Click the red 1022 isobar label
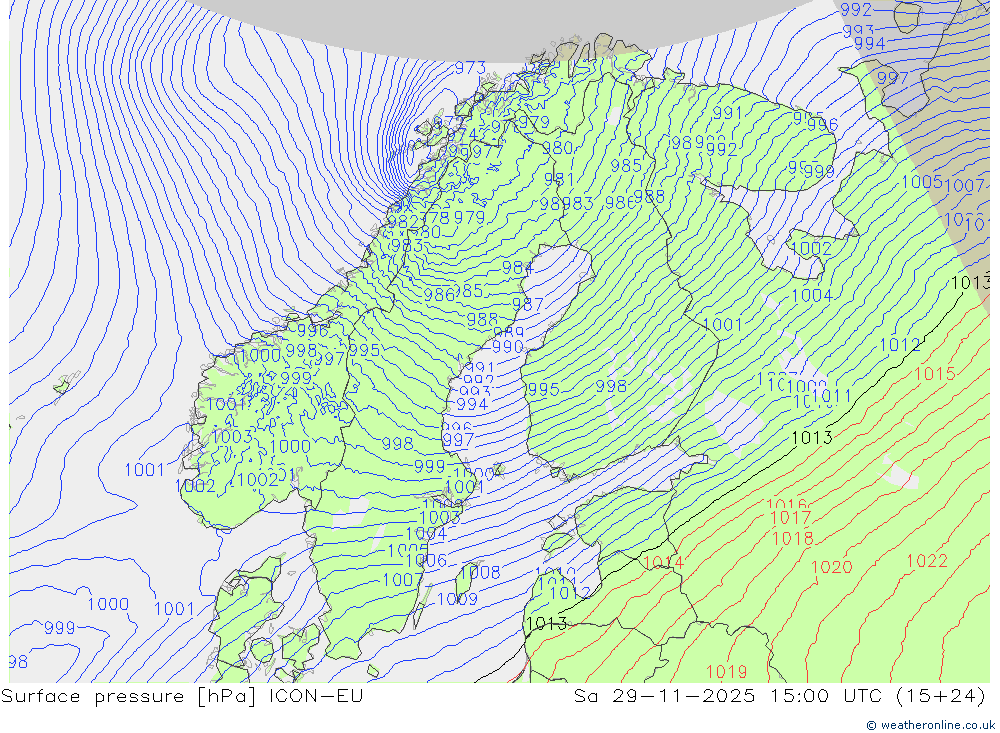The width and height of the screenshot is (1000, 733). pyautogui.click(x=927, y=561)
